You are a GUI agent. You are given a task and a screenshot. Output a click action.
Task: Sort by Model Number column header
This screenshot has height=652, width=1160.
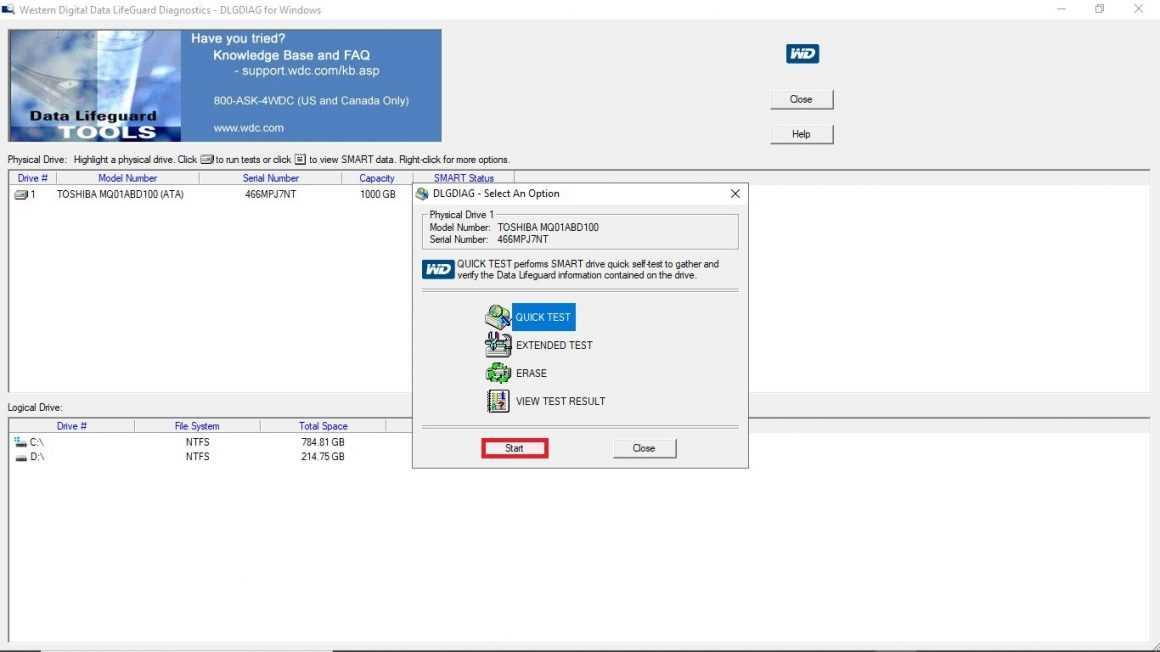(127, 178)
